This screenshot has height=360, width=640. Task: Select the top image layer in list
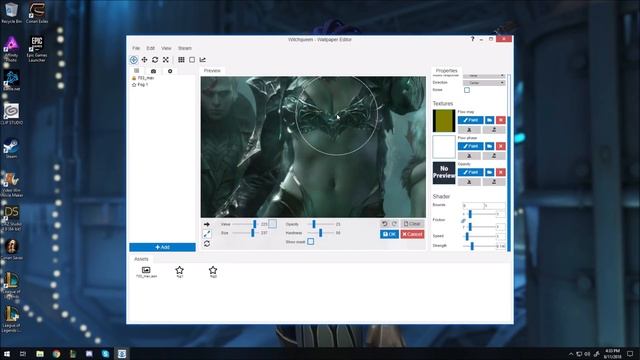click(x=143, y=78)
